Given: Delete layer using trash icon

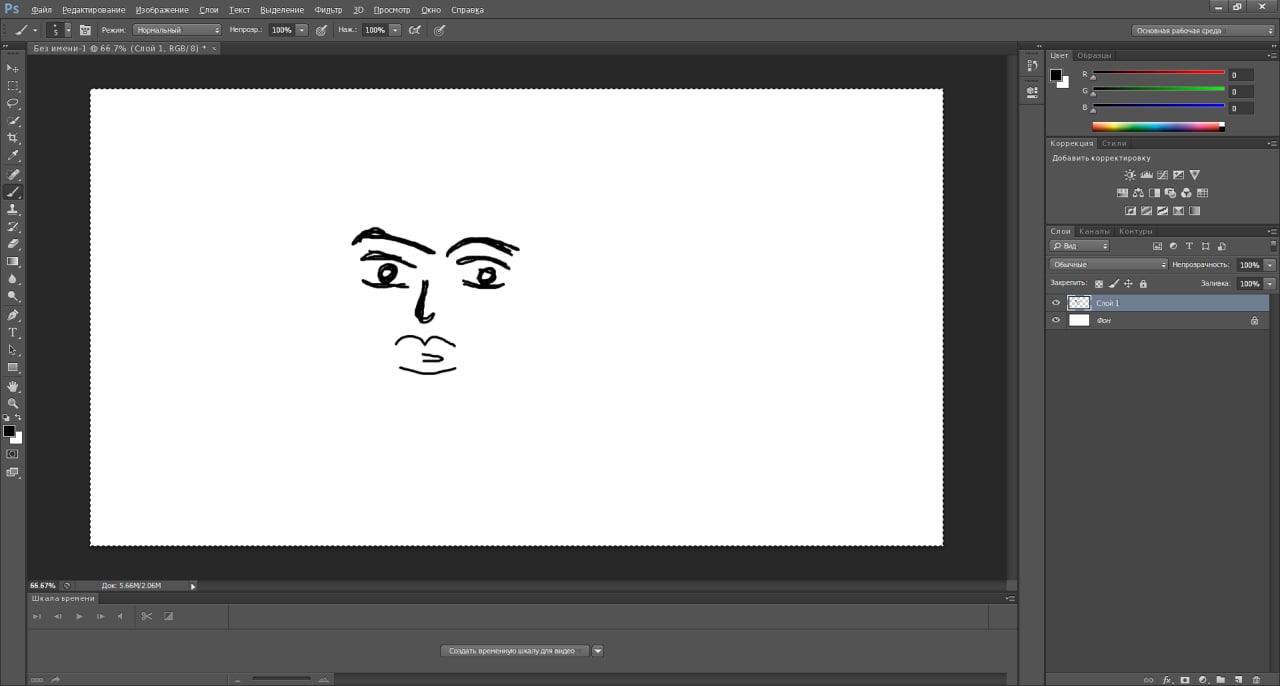Looking at the screenshot, I should pos(1256,680).
